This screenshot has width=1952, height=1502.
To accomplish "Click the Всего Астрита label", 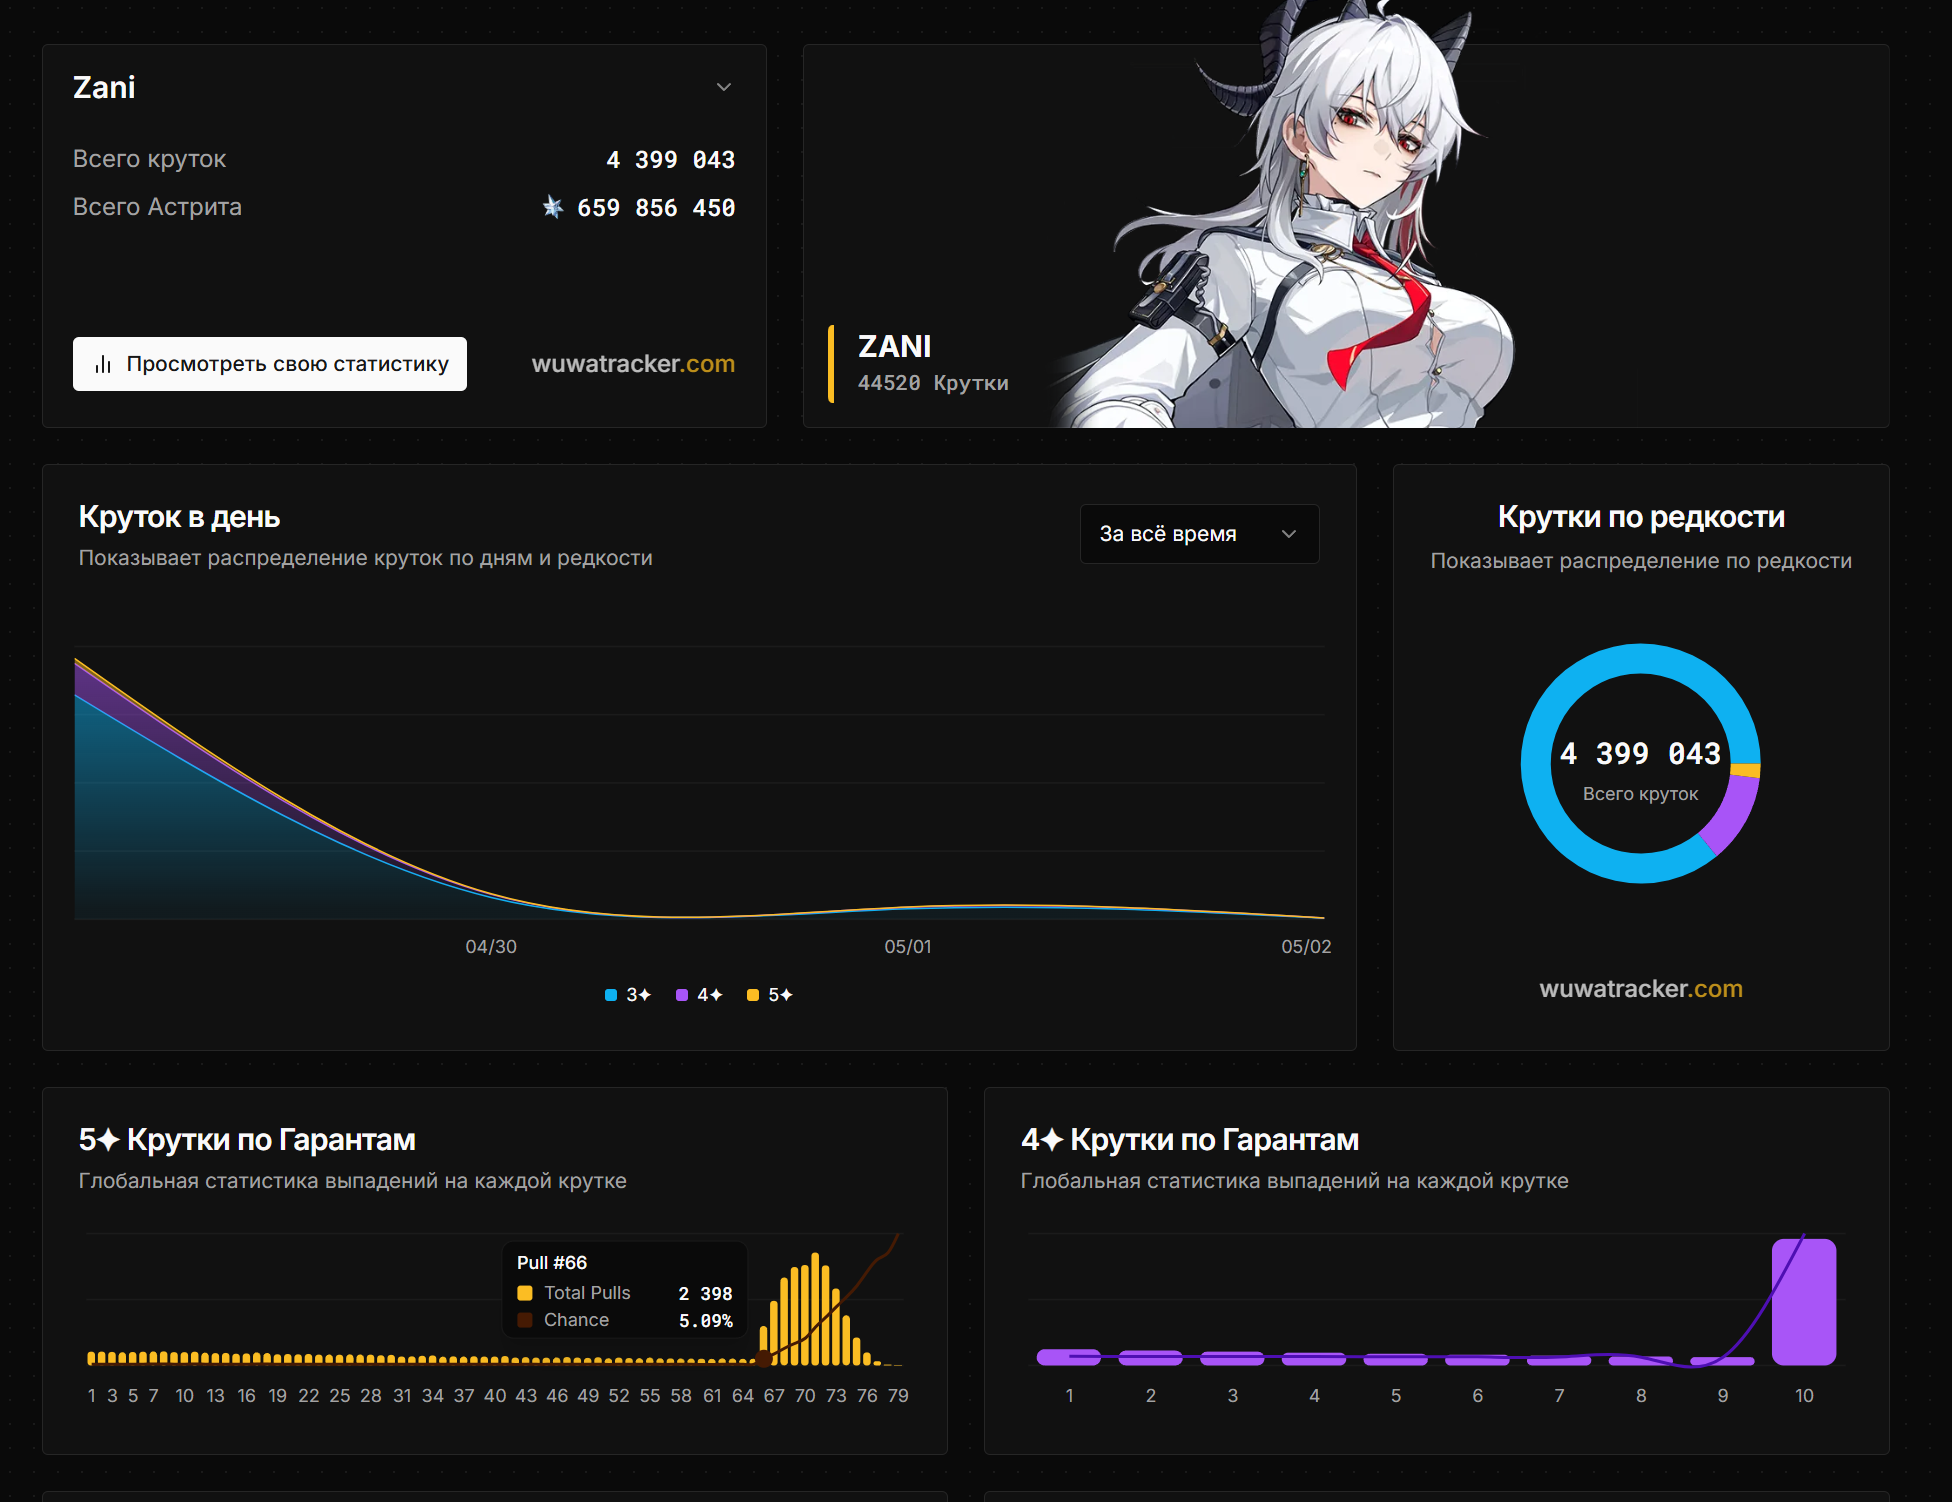I will point(157,207).
